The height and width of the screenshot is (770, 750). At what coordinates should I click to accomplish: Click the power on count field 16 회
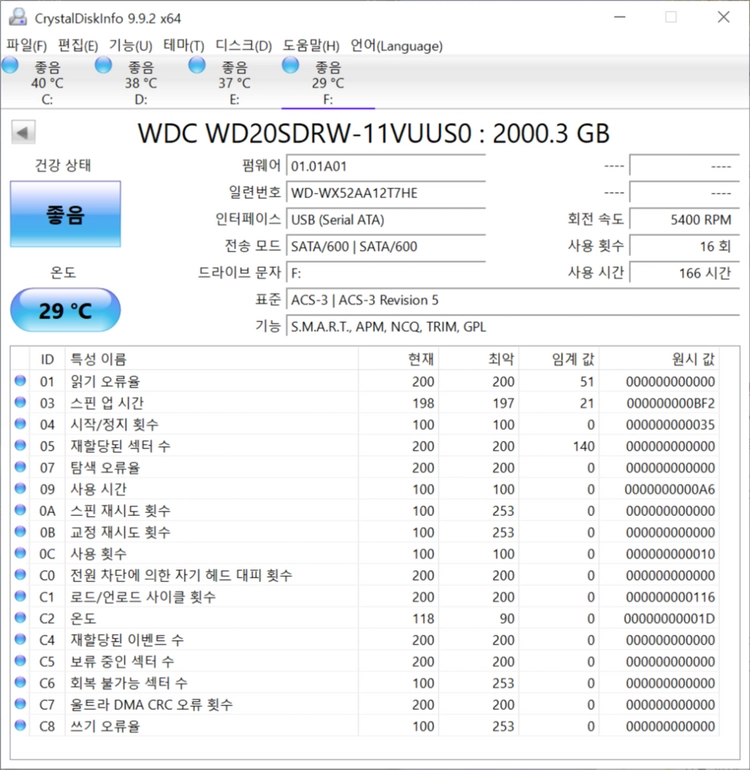684,246
